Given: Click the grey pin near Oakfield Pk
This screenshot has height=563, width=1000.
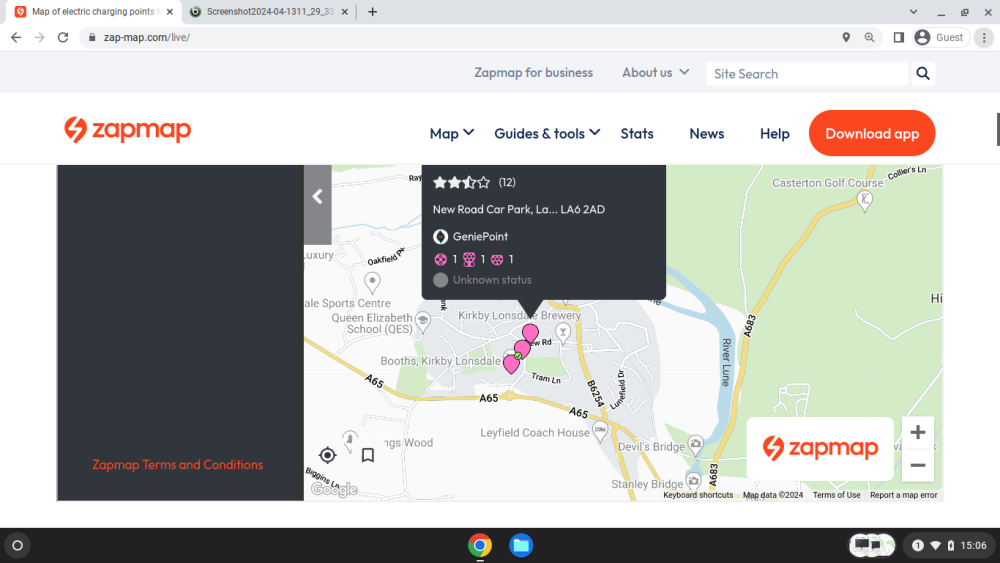Looking at the screenshot, I should 372,281.
